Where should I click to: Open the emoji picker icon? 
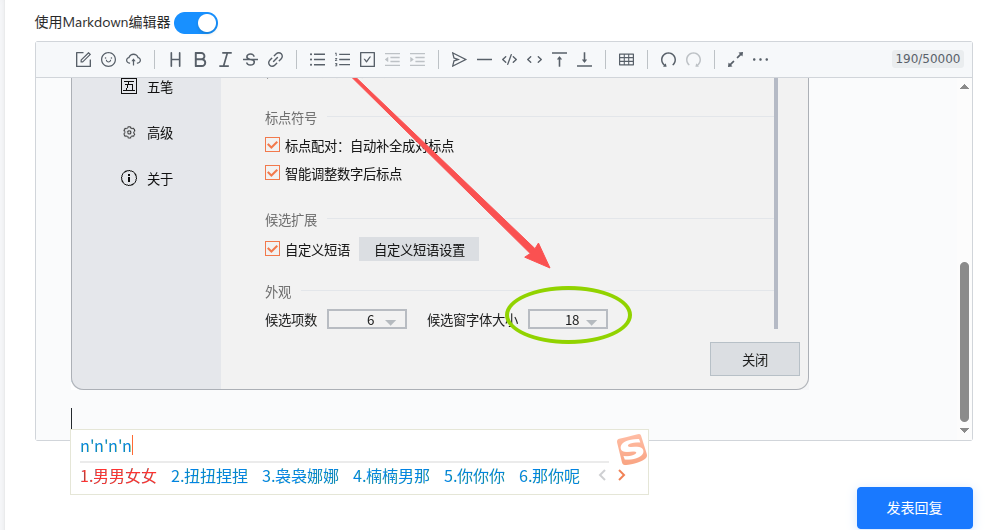(108, 60)
